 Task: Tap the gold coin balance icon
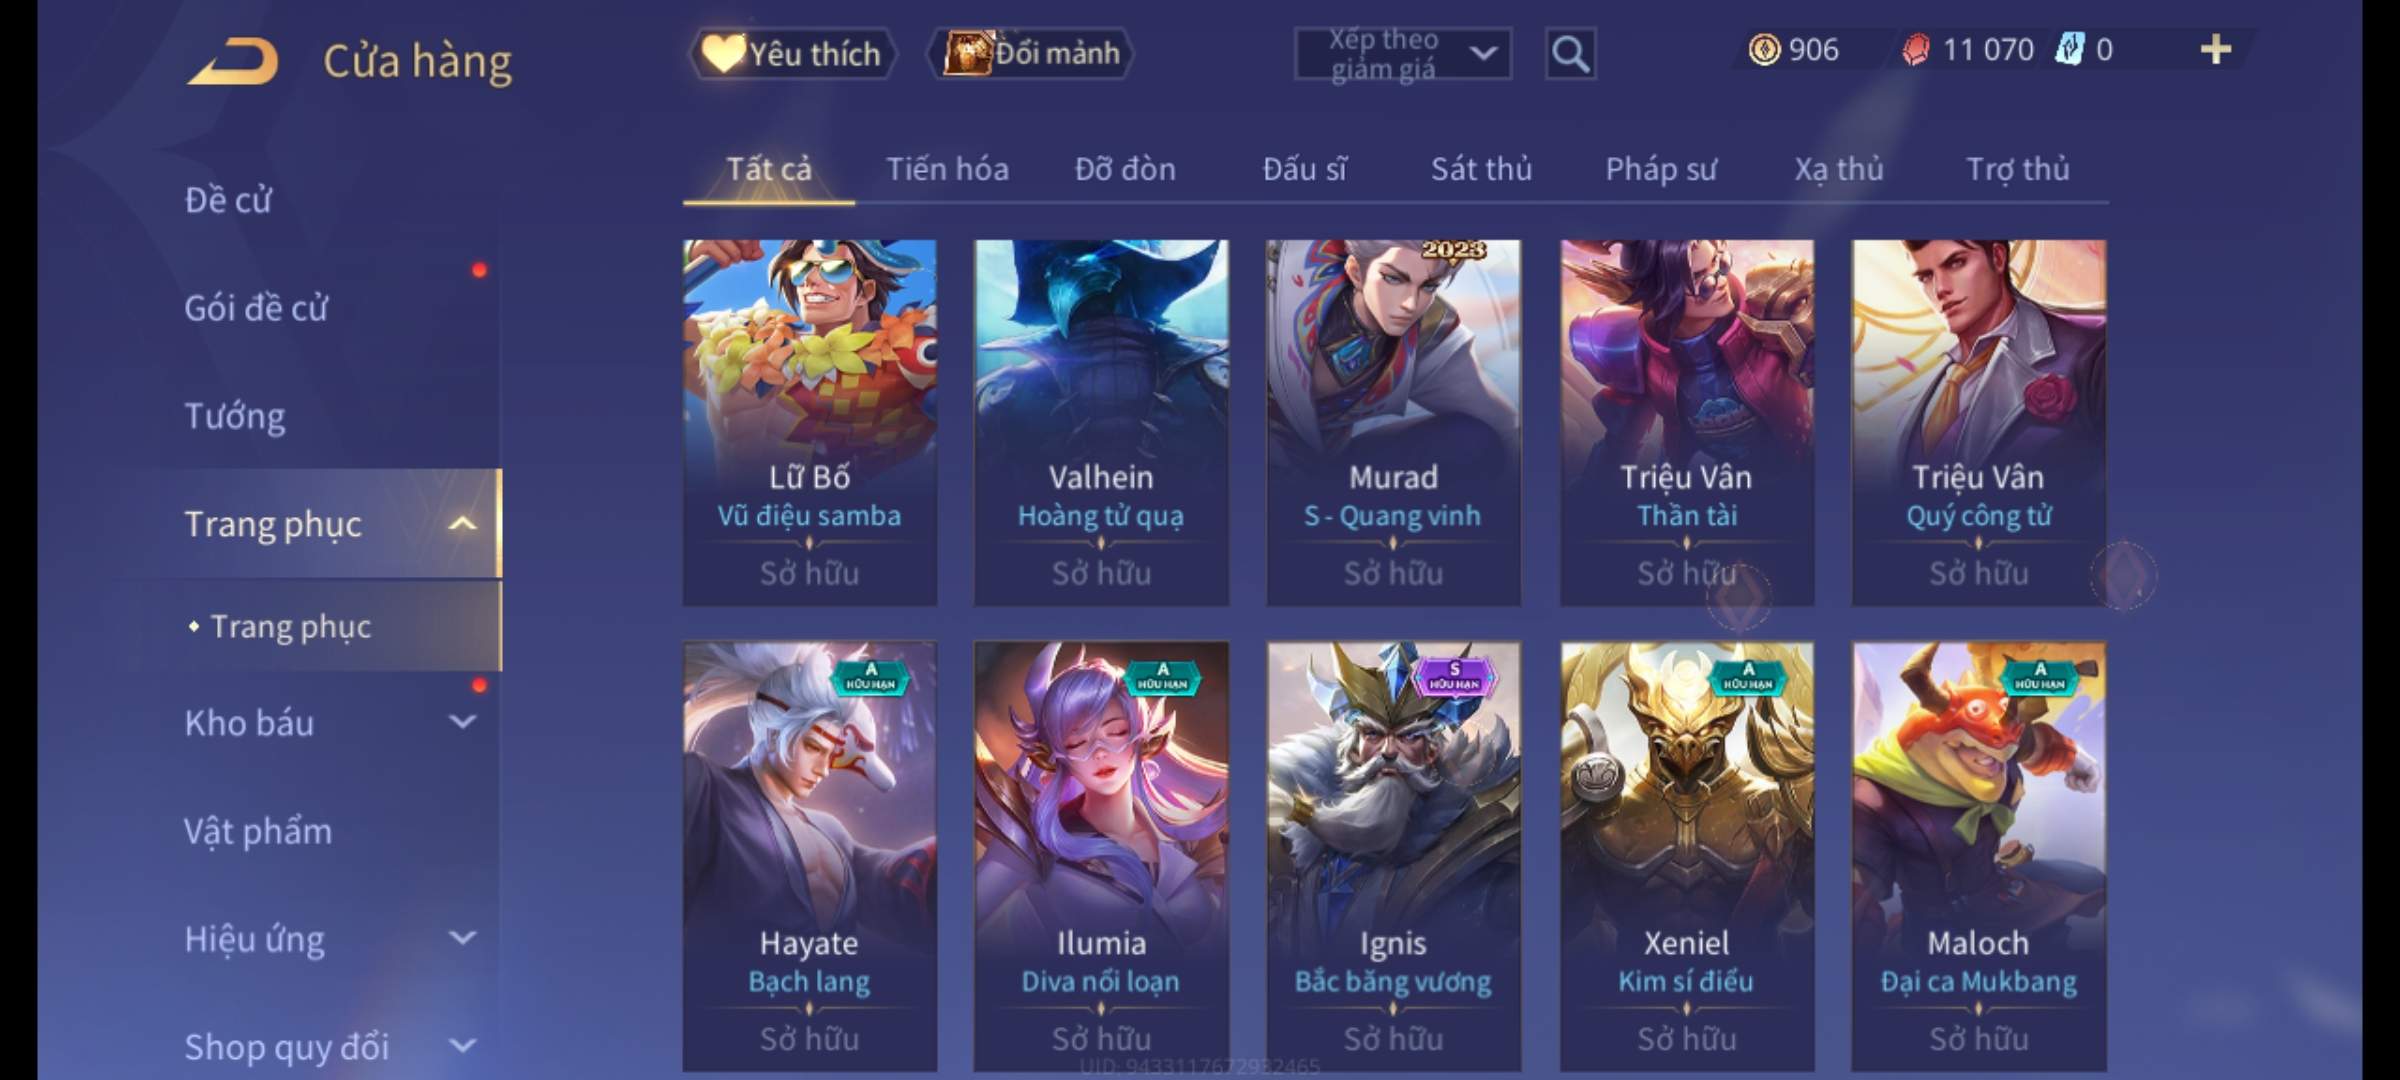point(1764,49)
